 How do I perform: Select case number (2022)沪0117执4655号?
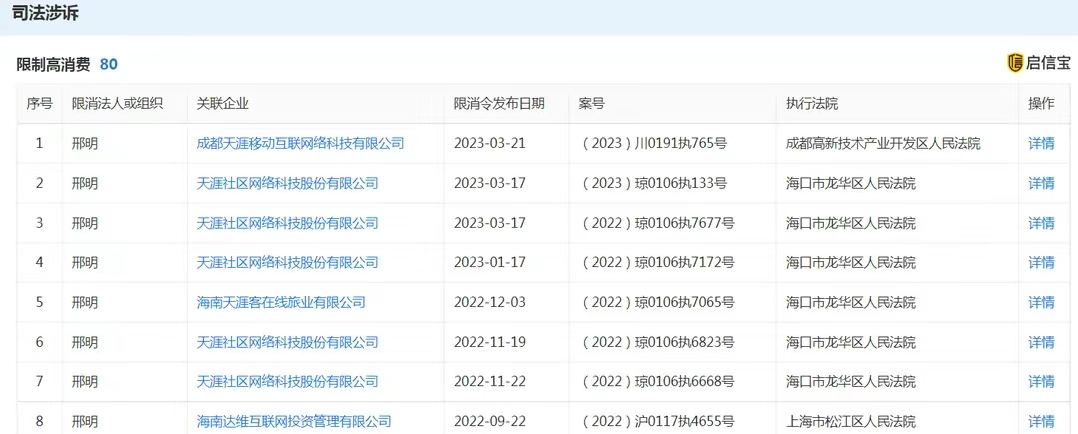pos(658,422)
